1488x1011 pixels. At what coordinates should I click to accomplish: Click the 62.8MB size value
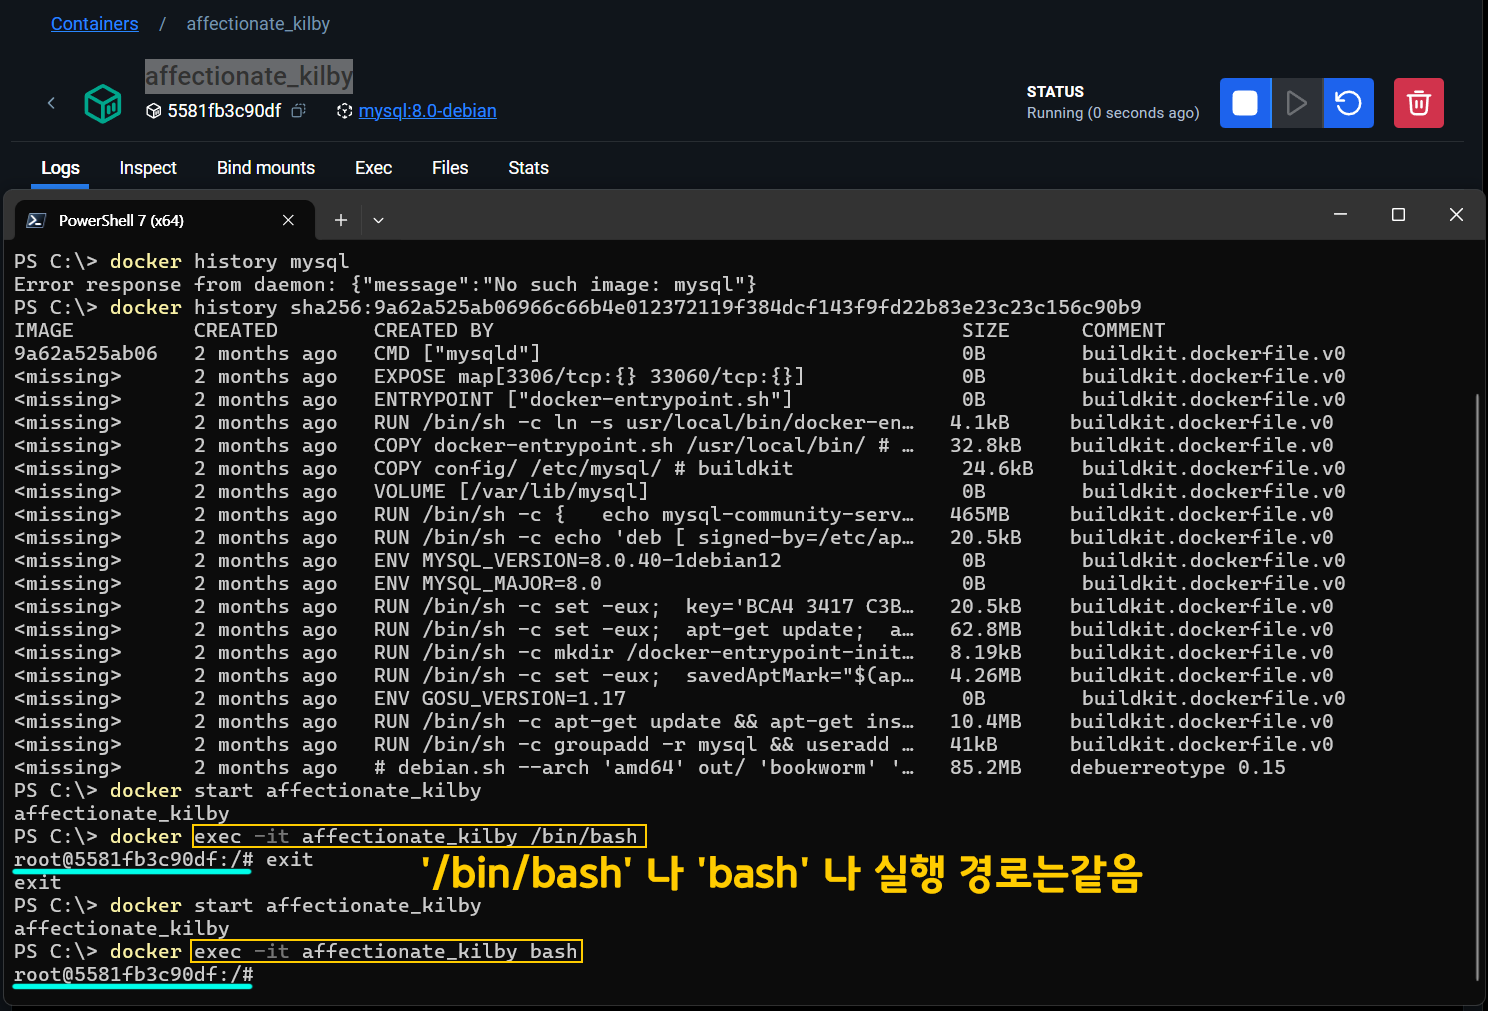click(986, 629)
